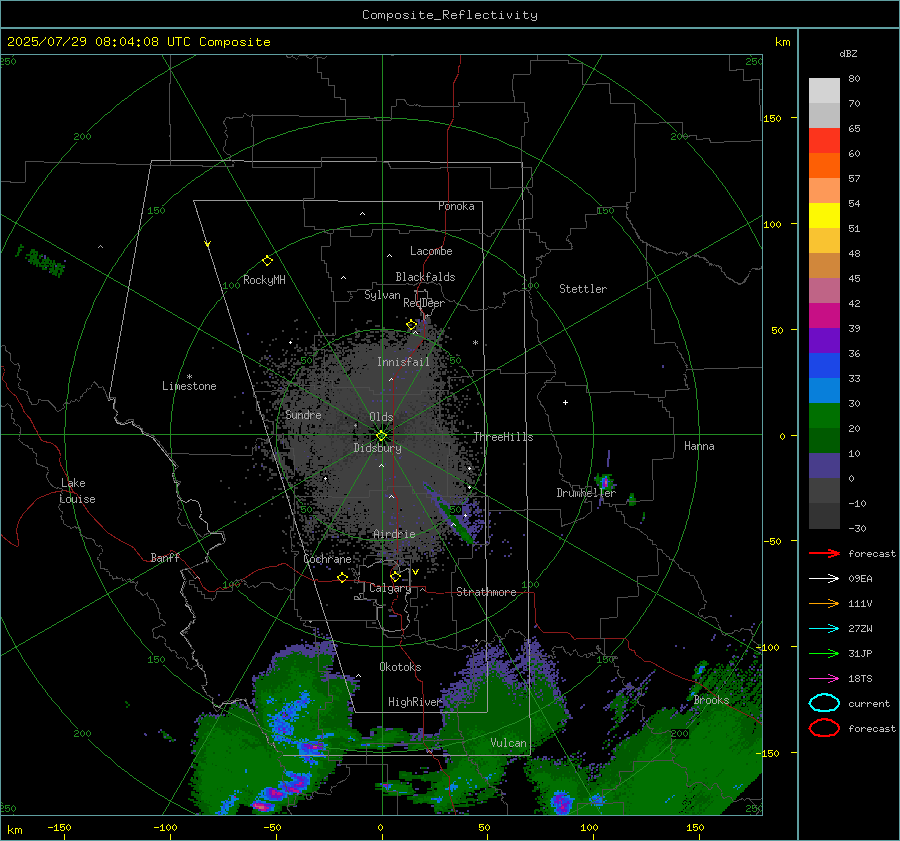Click the HighRiver label
Screen dimensions: 900x841
(414, 702)
